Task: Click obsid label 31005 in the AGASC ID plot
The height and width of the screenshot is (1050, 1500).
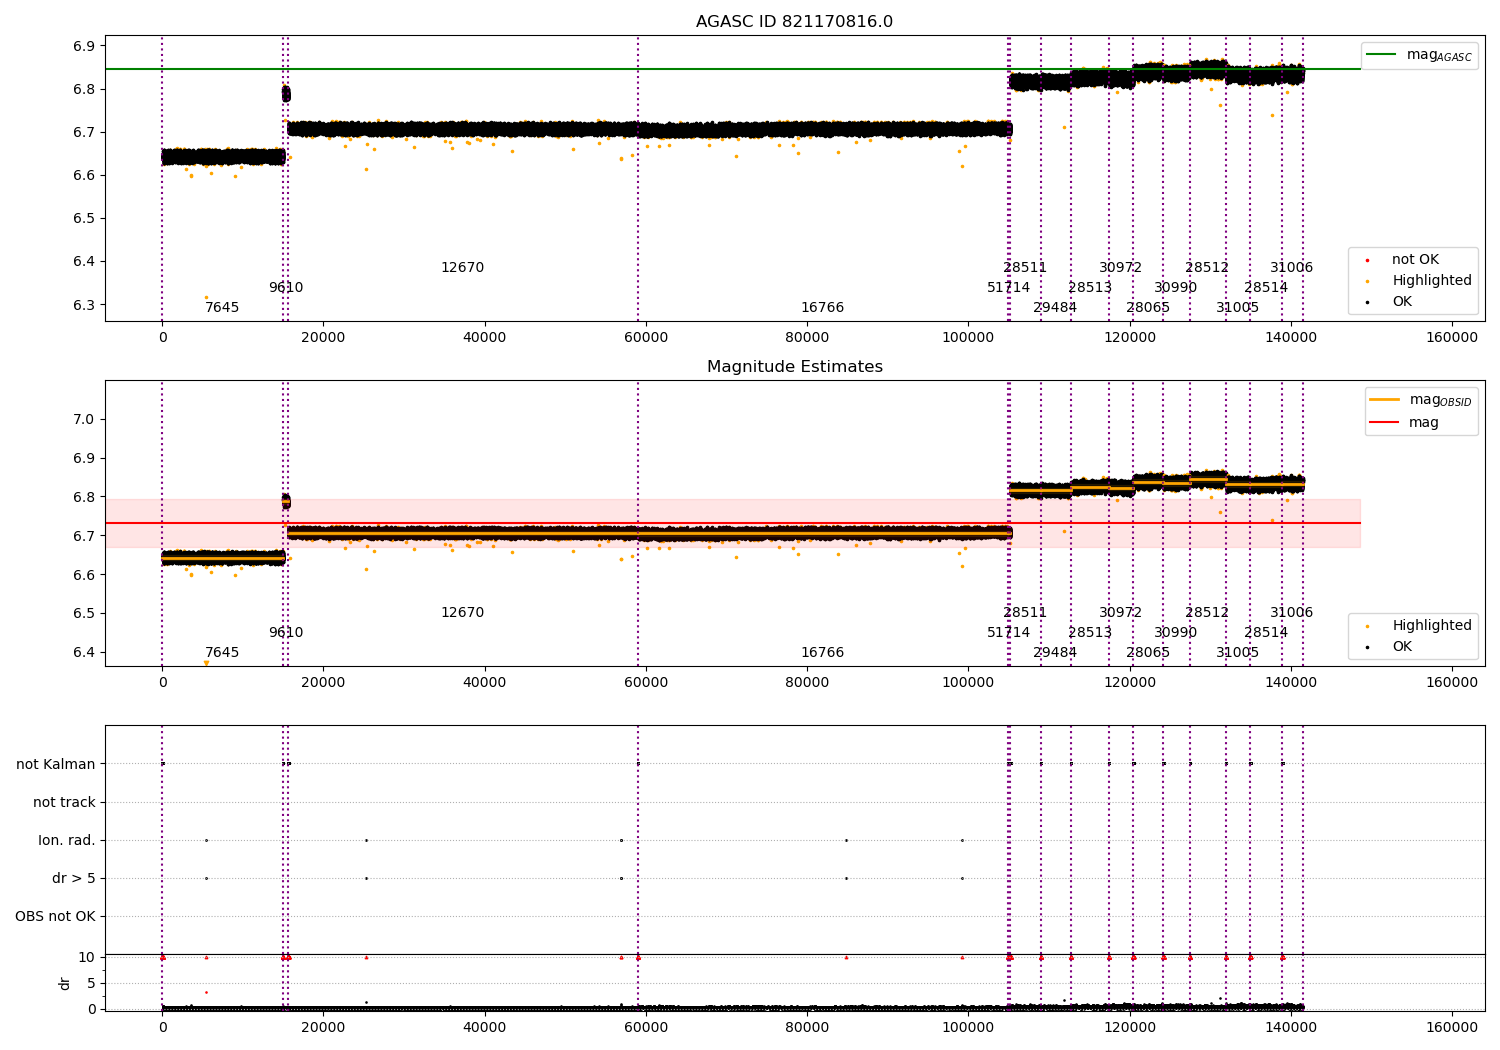Action: (1237, 308)
